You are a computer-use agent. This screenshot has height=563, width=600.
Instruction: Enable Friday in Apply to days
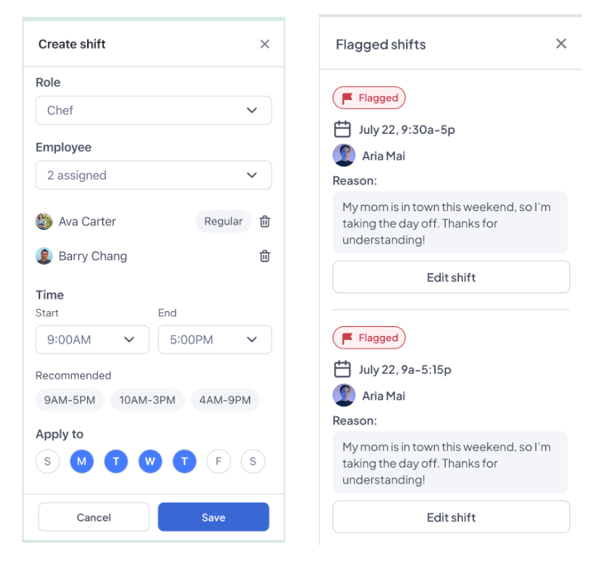point(219,461)
